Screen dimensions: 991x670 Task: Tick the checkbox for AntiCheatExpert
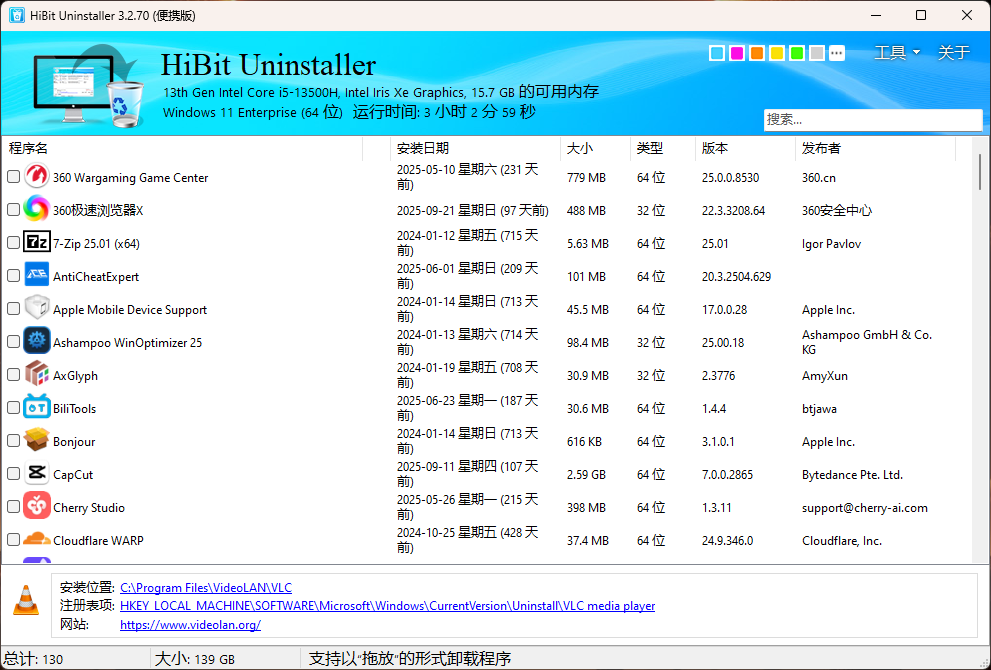pyautogui.click(x=14, y=275)
